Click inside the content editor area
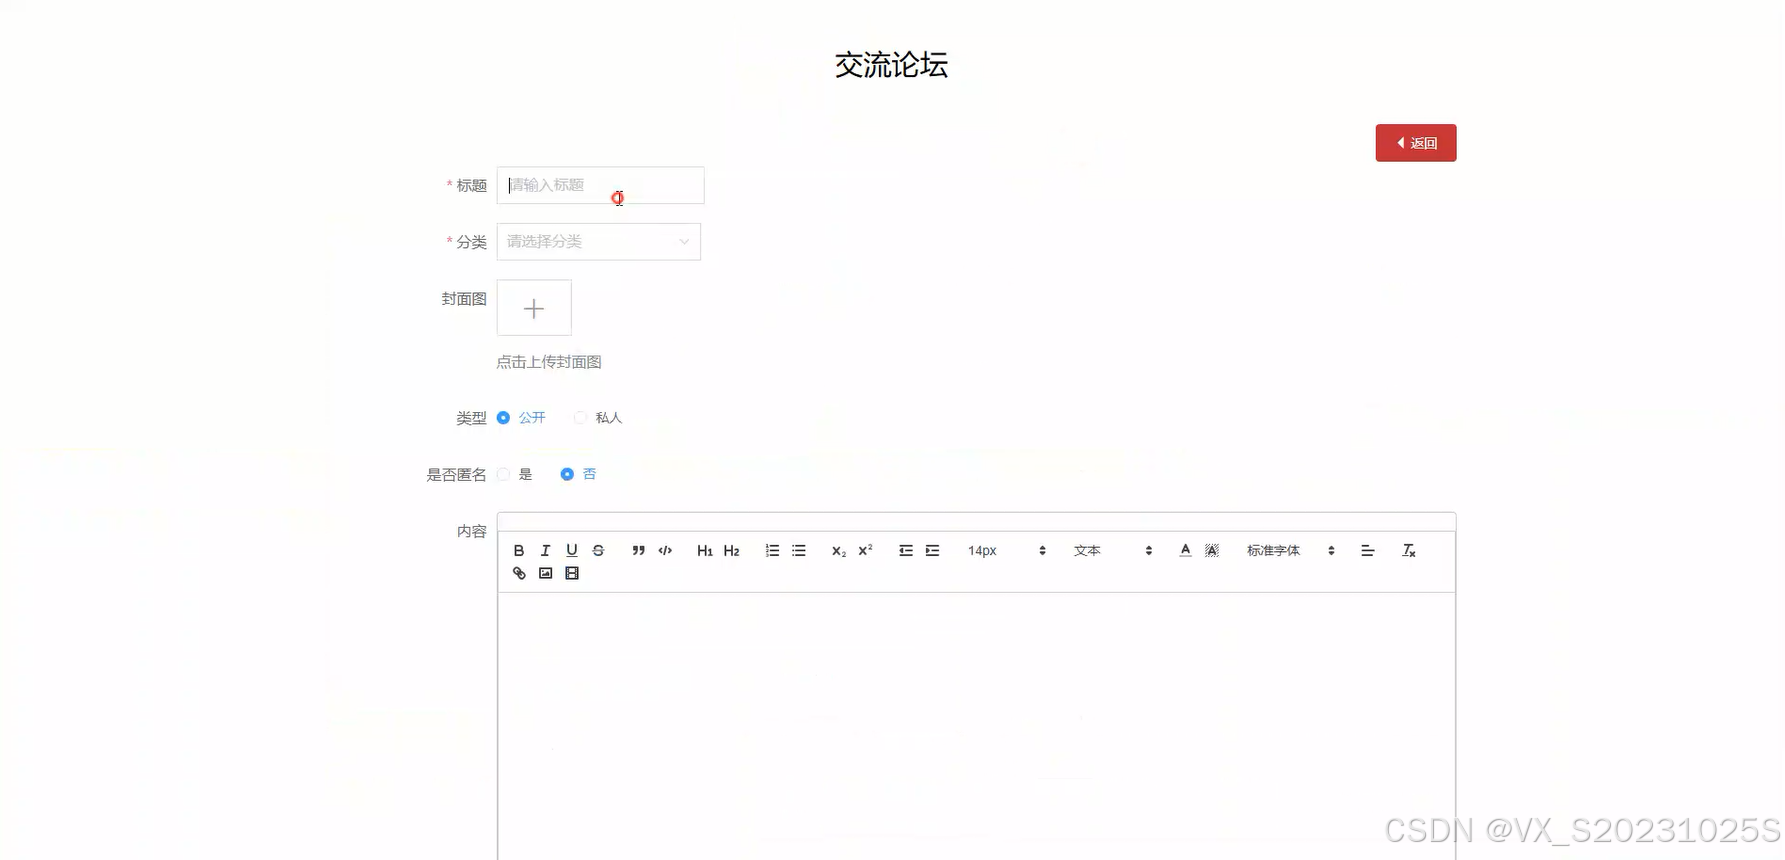 coord(976,725)
